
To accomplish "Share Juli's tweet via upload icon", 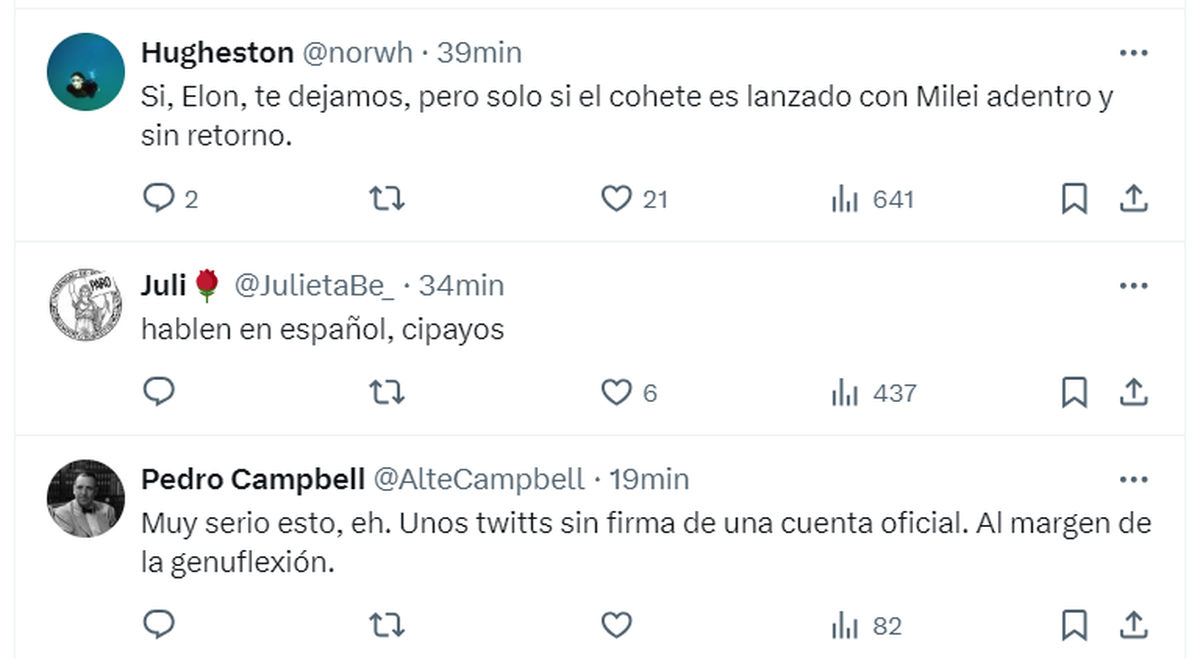I will pos(1133,392).
